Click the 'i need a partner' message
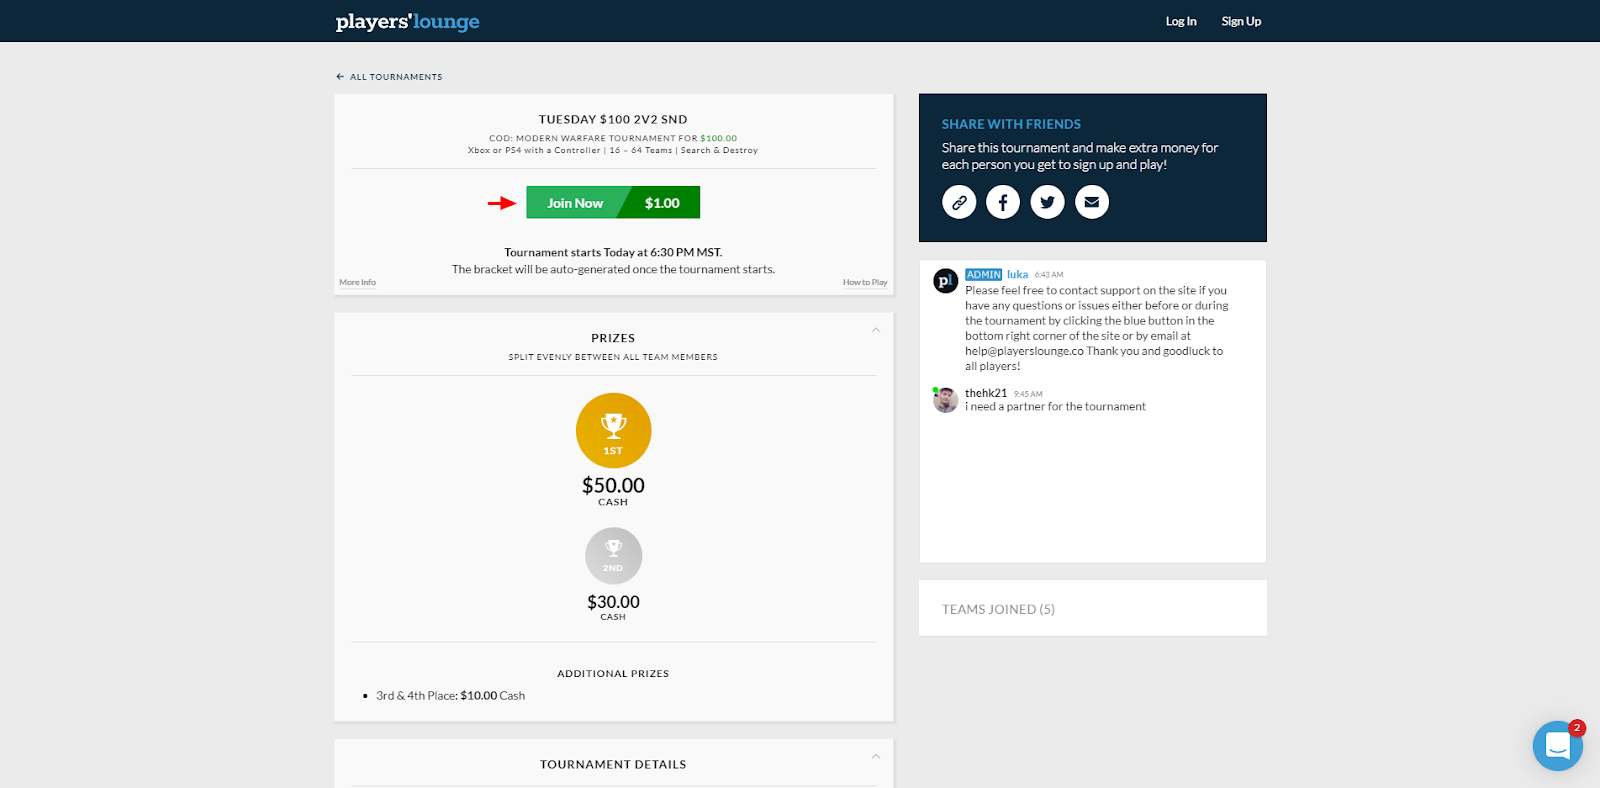 pyautogui.click(x=1055, y=407)
